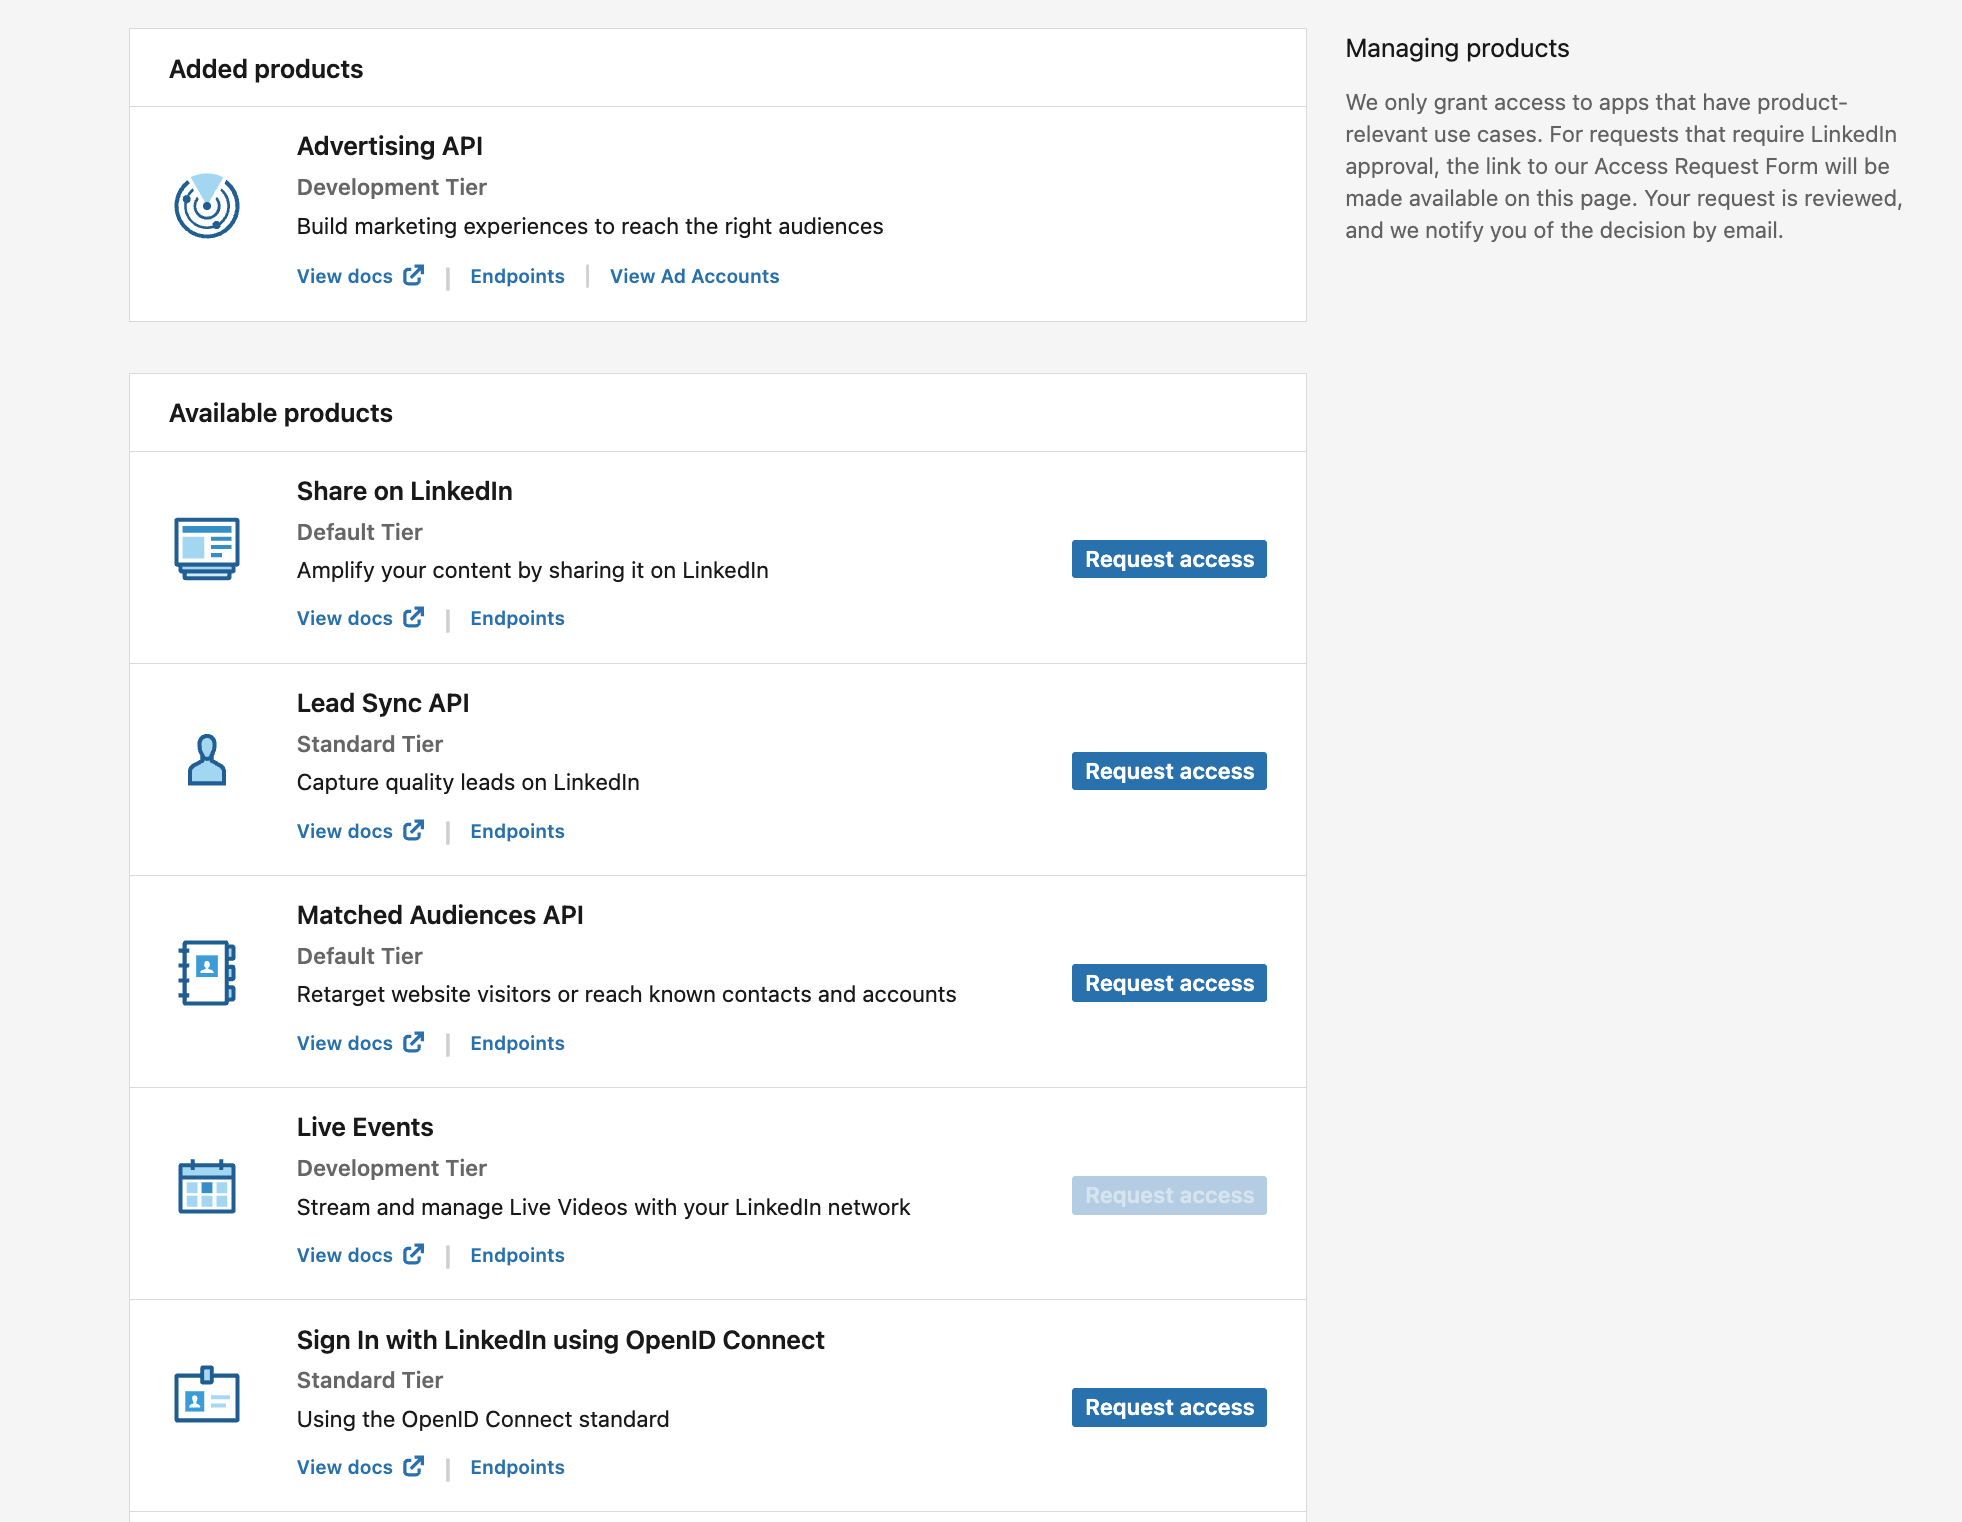Image resolution: width=1962 pixels, height=1522 pixels.
Task: Click the OpenID Connect ID badge icon
Action: click(x=207, y=1394)
